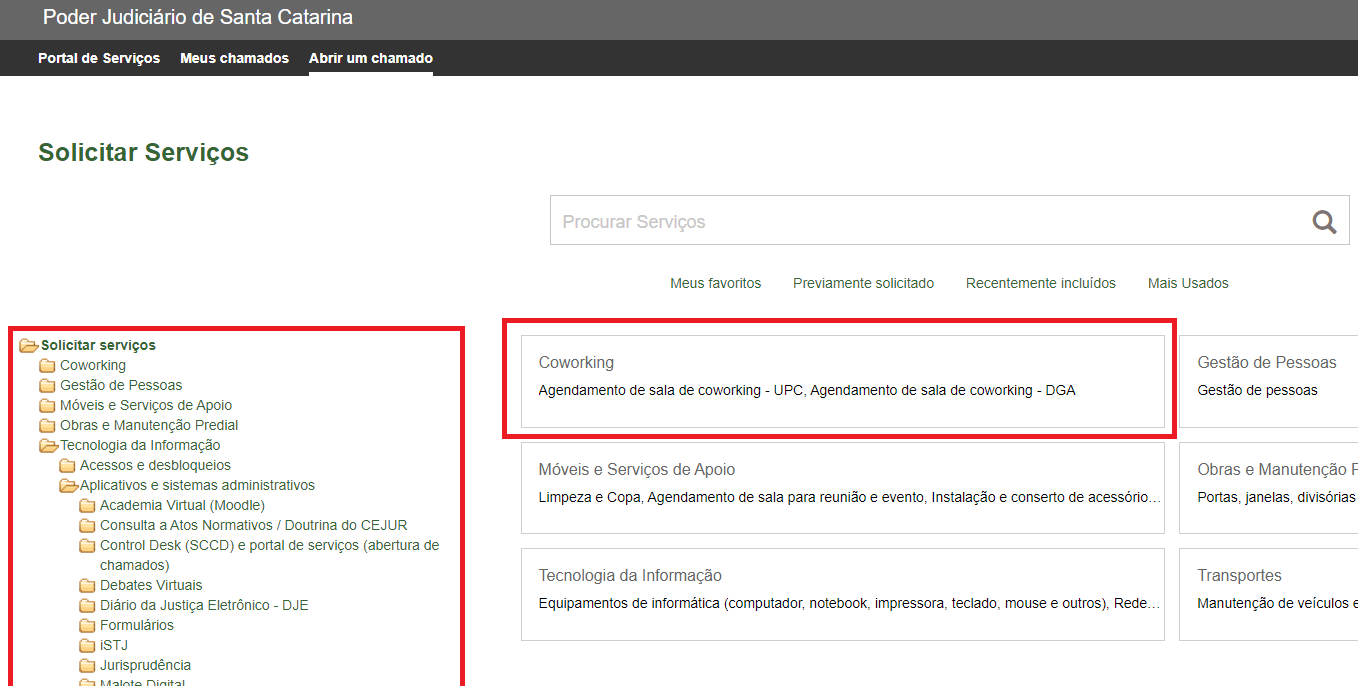
Task: Select Coworking in the tree
Action: coord(93,365)
